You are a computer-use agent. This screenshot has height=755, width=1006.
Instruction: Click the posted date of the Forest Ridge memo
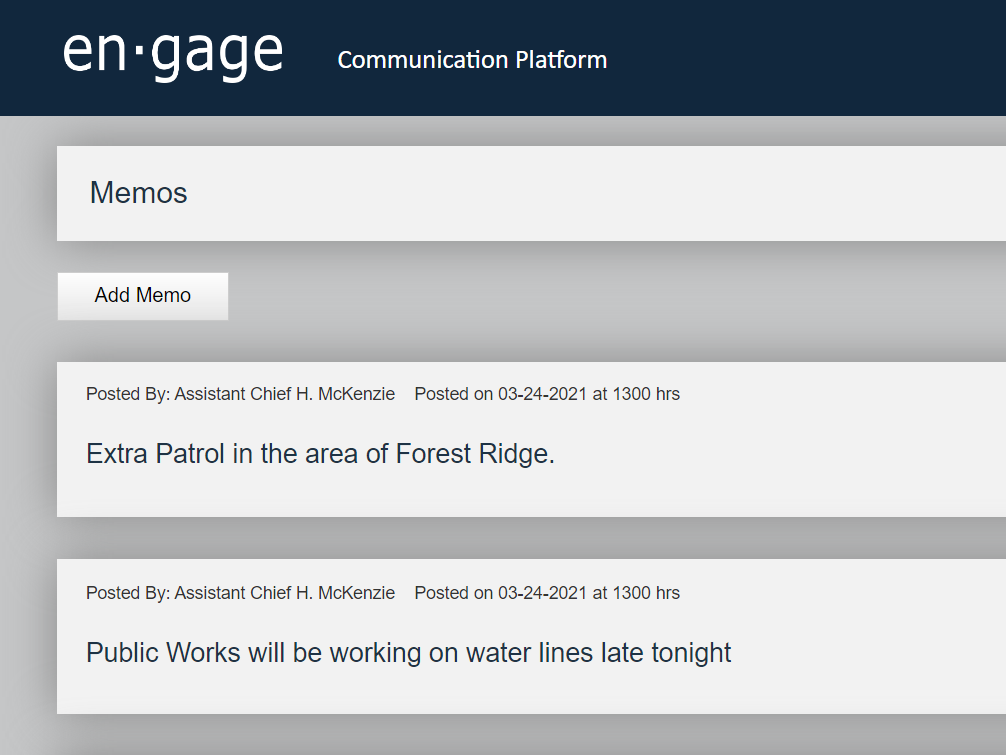[543, 394]
